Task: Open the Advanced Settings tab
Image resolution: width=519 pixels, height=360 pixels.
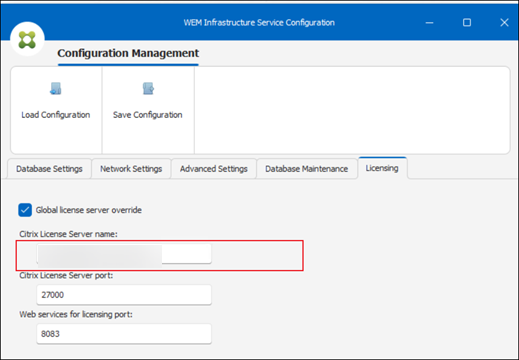Action: pyautogui.click(x=214, y=169)
